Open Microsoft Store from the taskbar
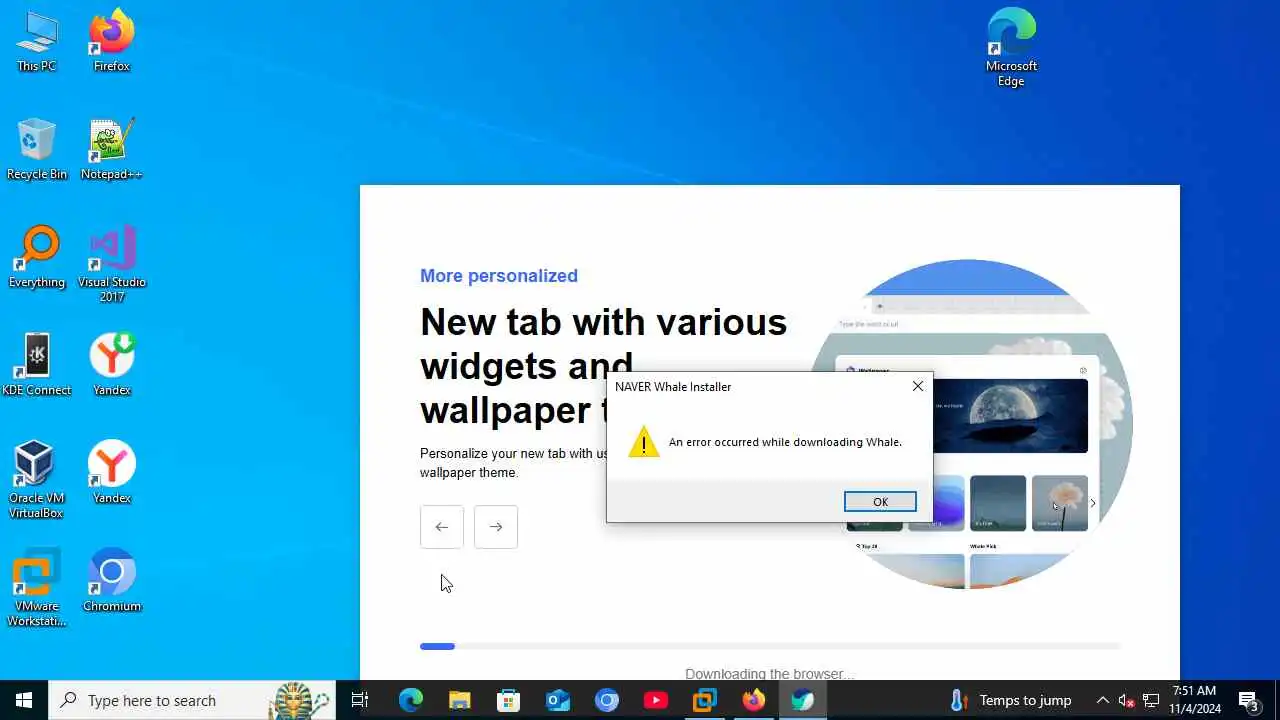Viewport: 1280px width, 720px height. (509, 700)
